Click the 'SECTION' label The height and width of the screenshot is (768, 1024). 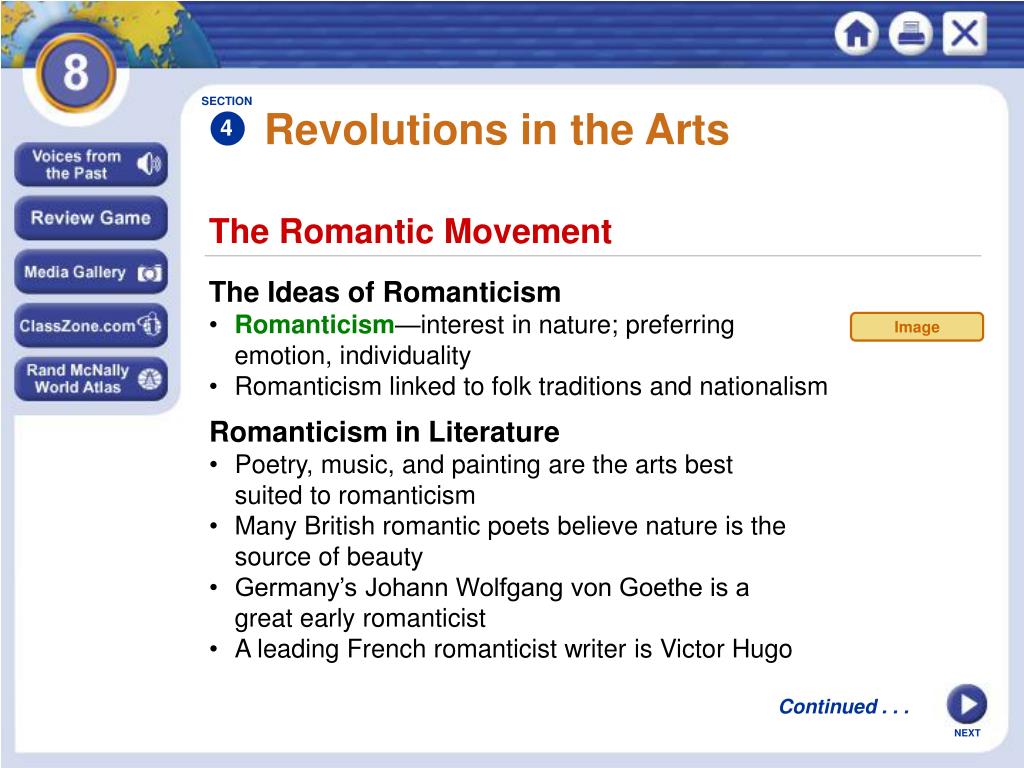[227, 101]
